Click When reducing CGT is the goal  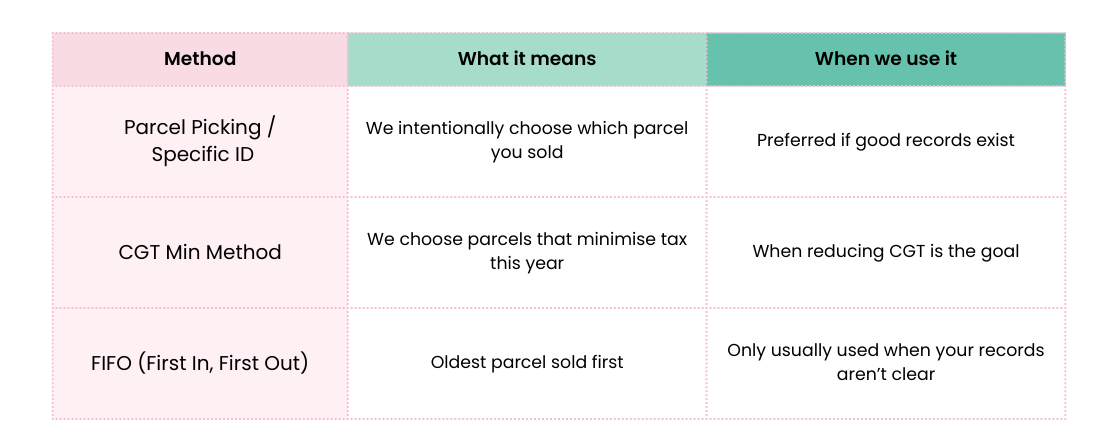(885, 251)
